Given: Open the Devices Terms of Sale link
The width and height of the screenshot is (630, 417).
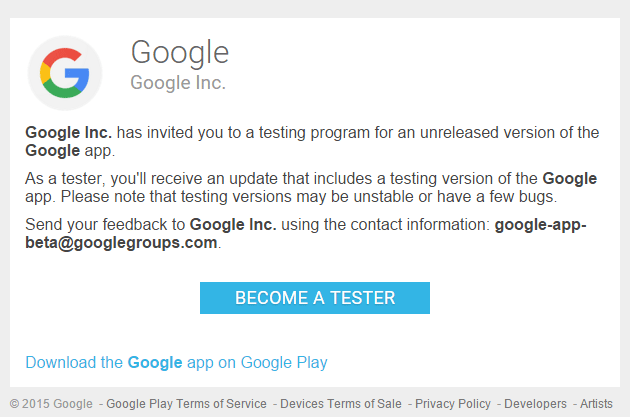Looking at the screenshot, I should (x=340, y=404).
